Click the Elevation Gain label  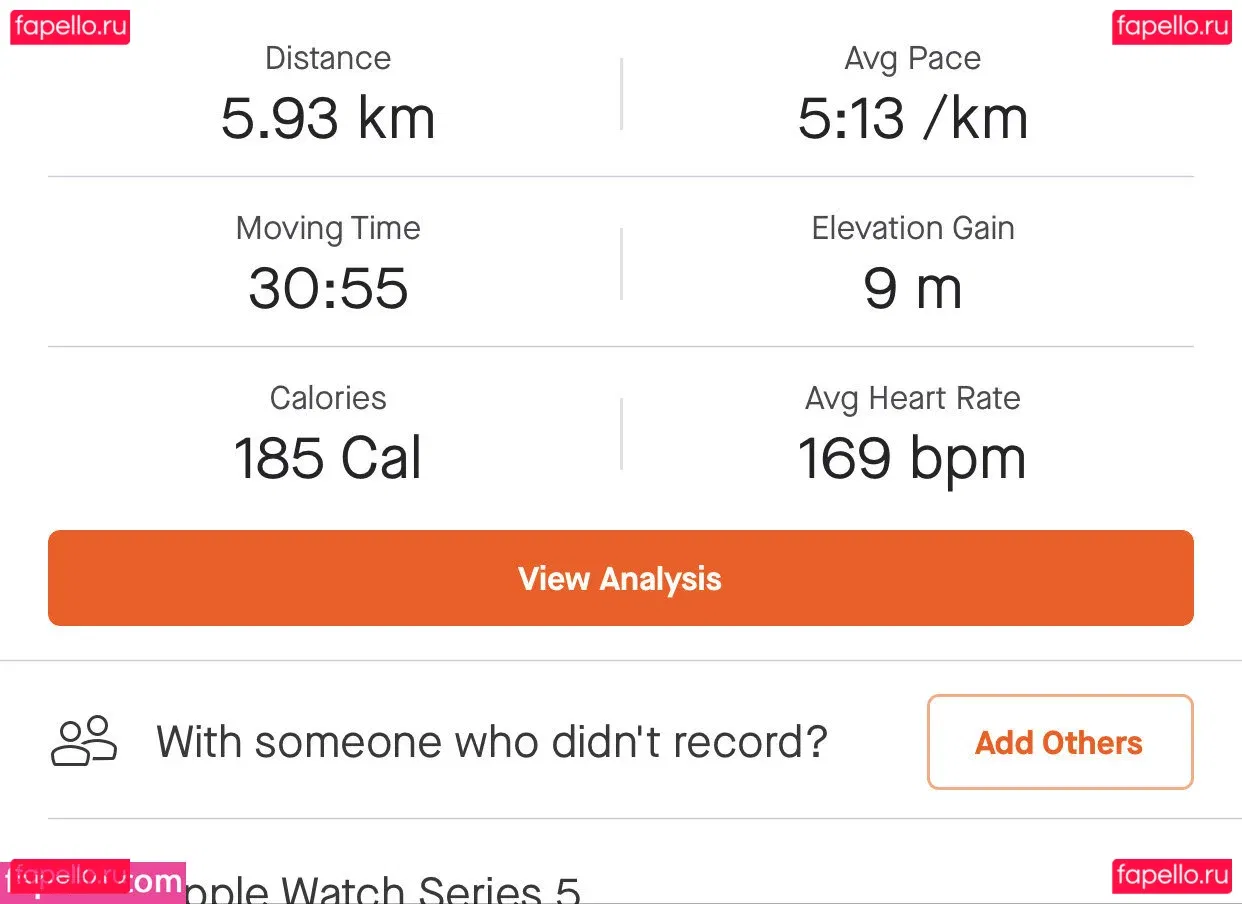click(x=912, y=228)
